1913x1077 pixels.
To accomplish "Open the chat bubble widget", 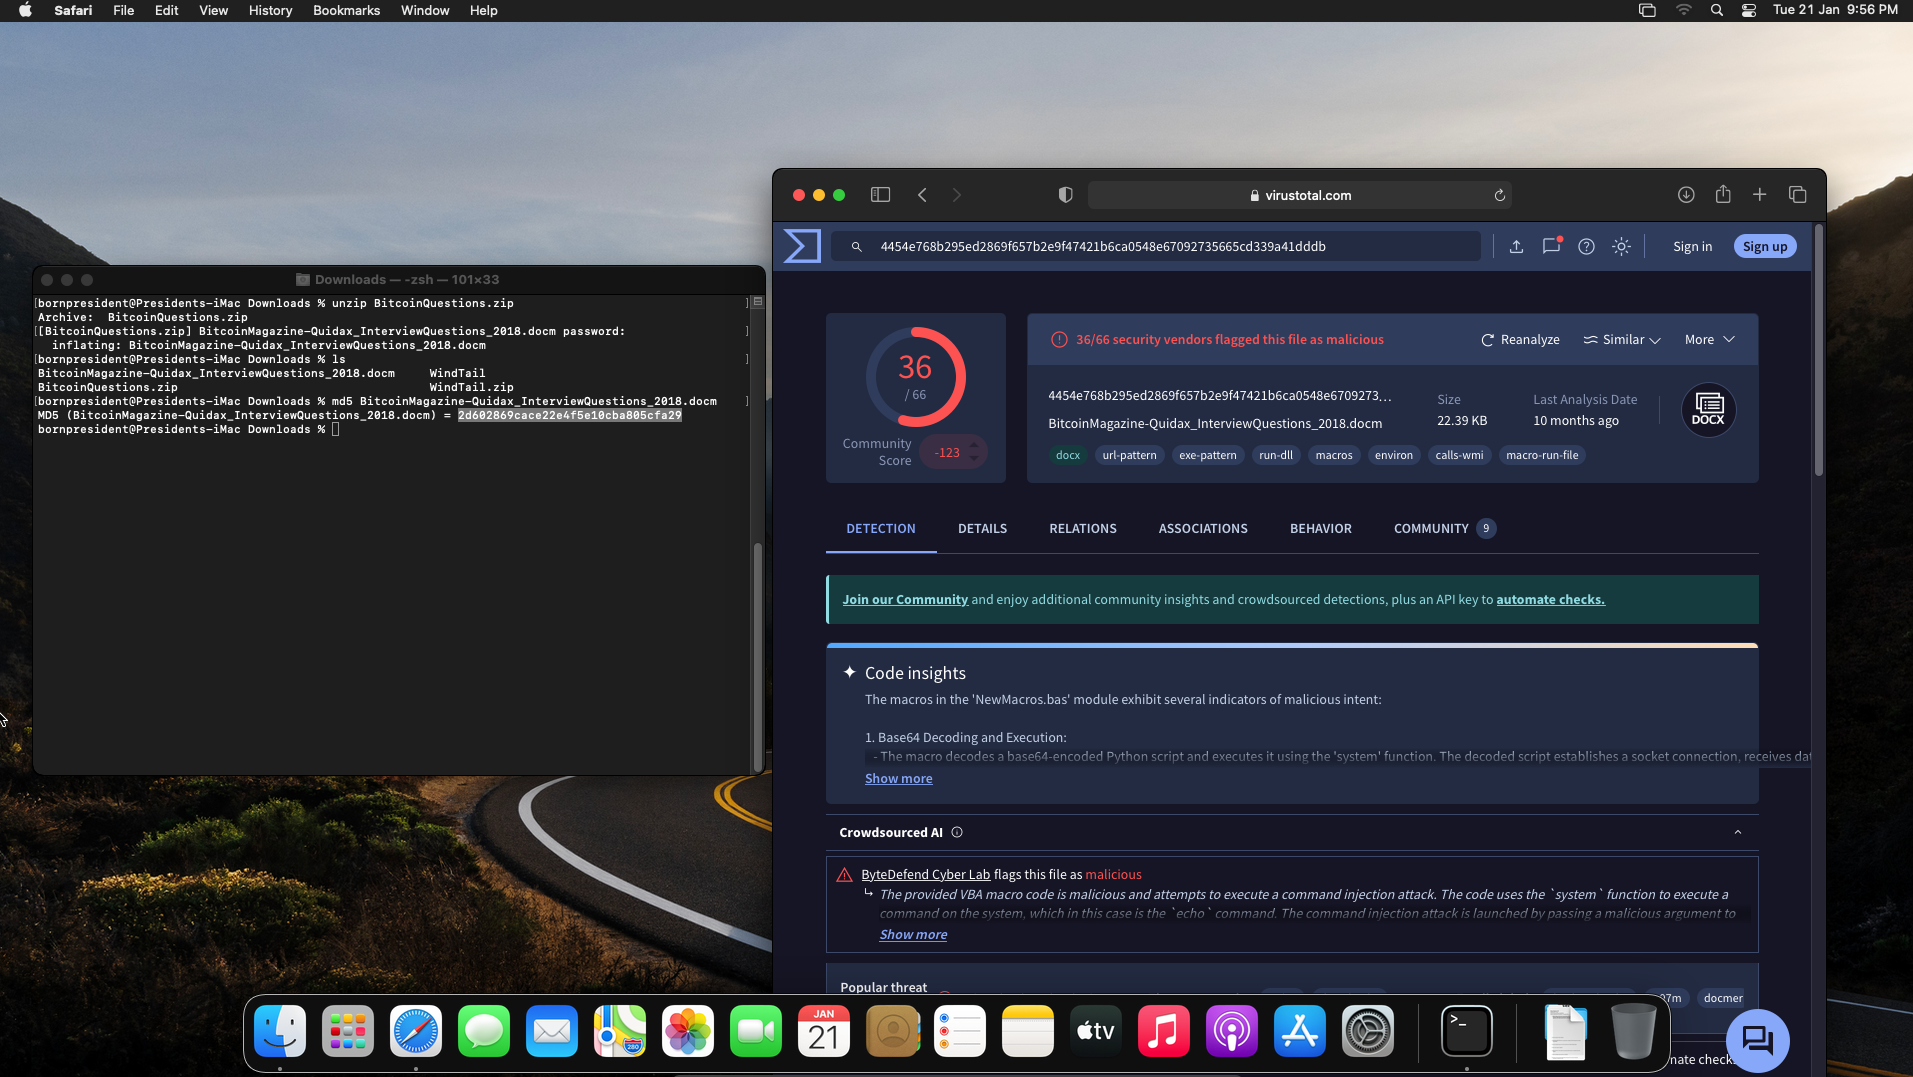I will [x=1757, y=1040].
